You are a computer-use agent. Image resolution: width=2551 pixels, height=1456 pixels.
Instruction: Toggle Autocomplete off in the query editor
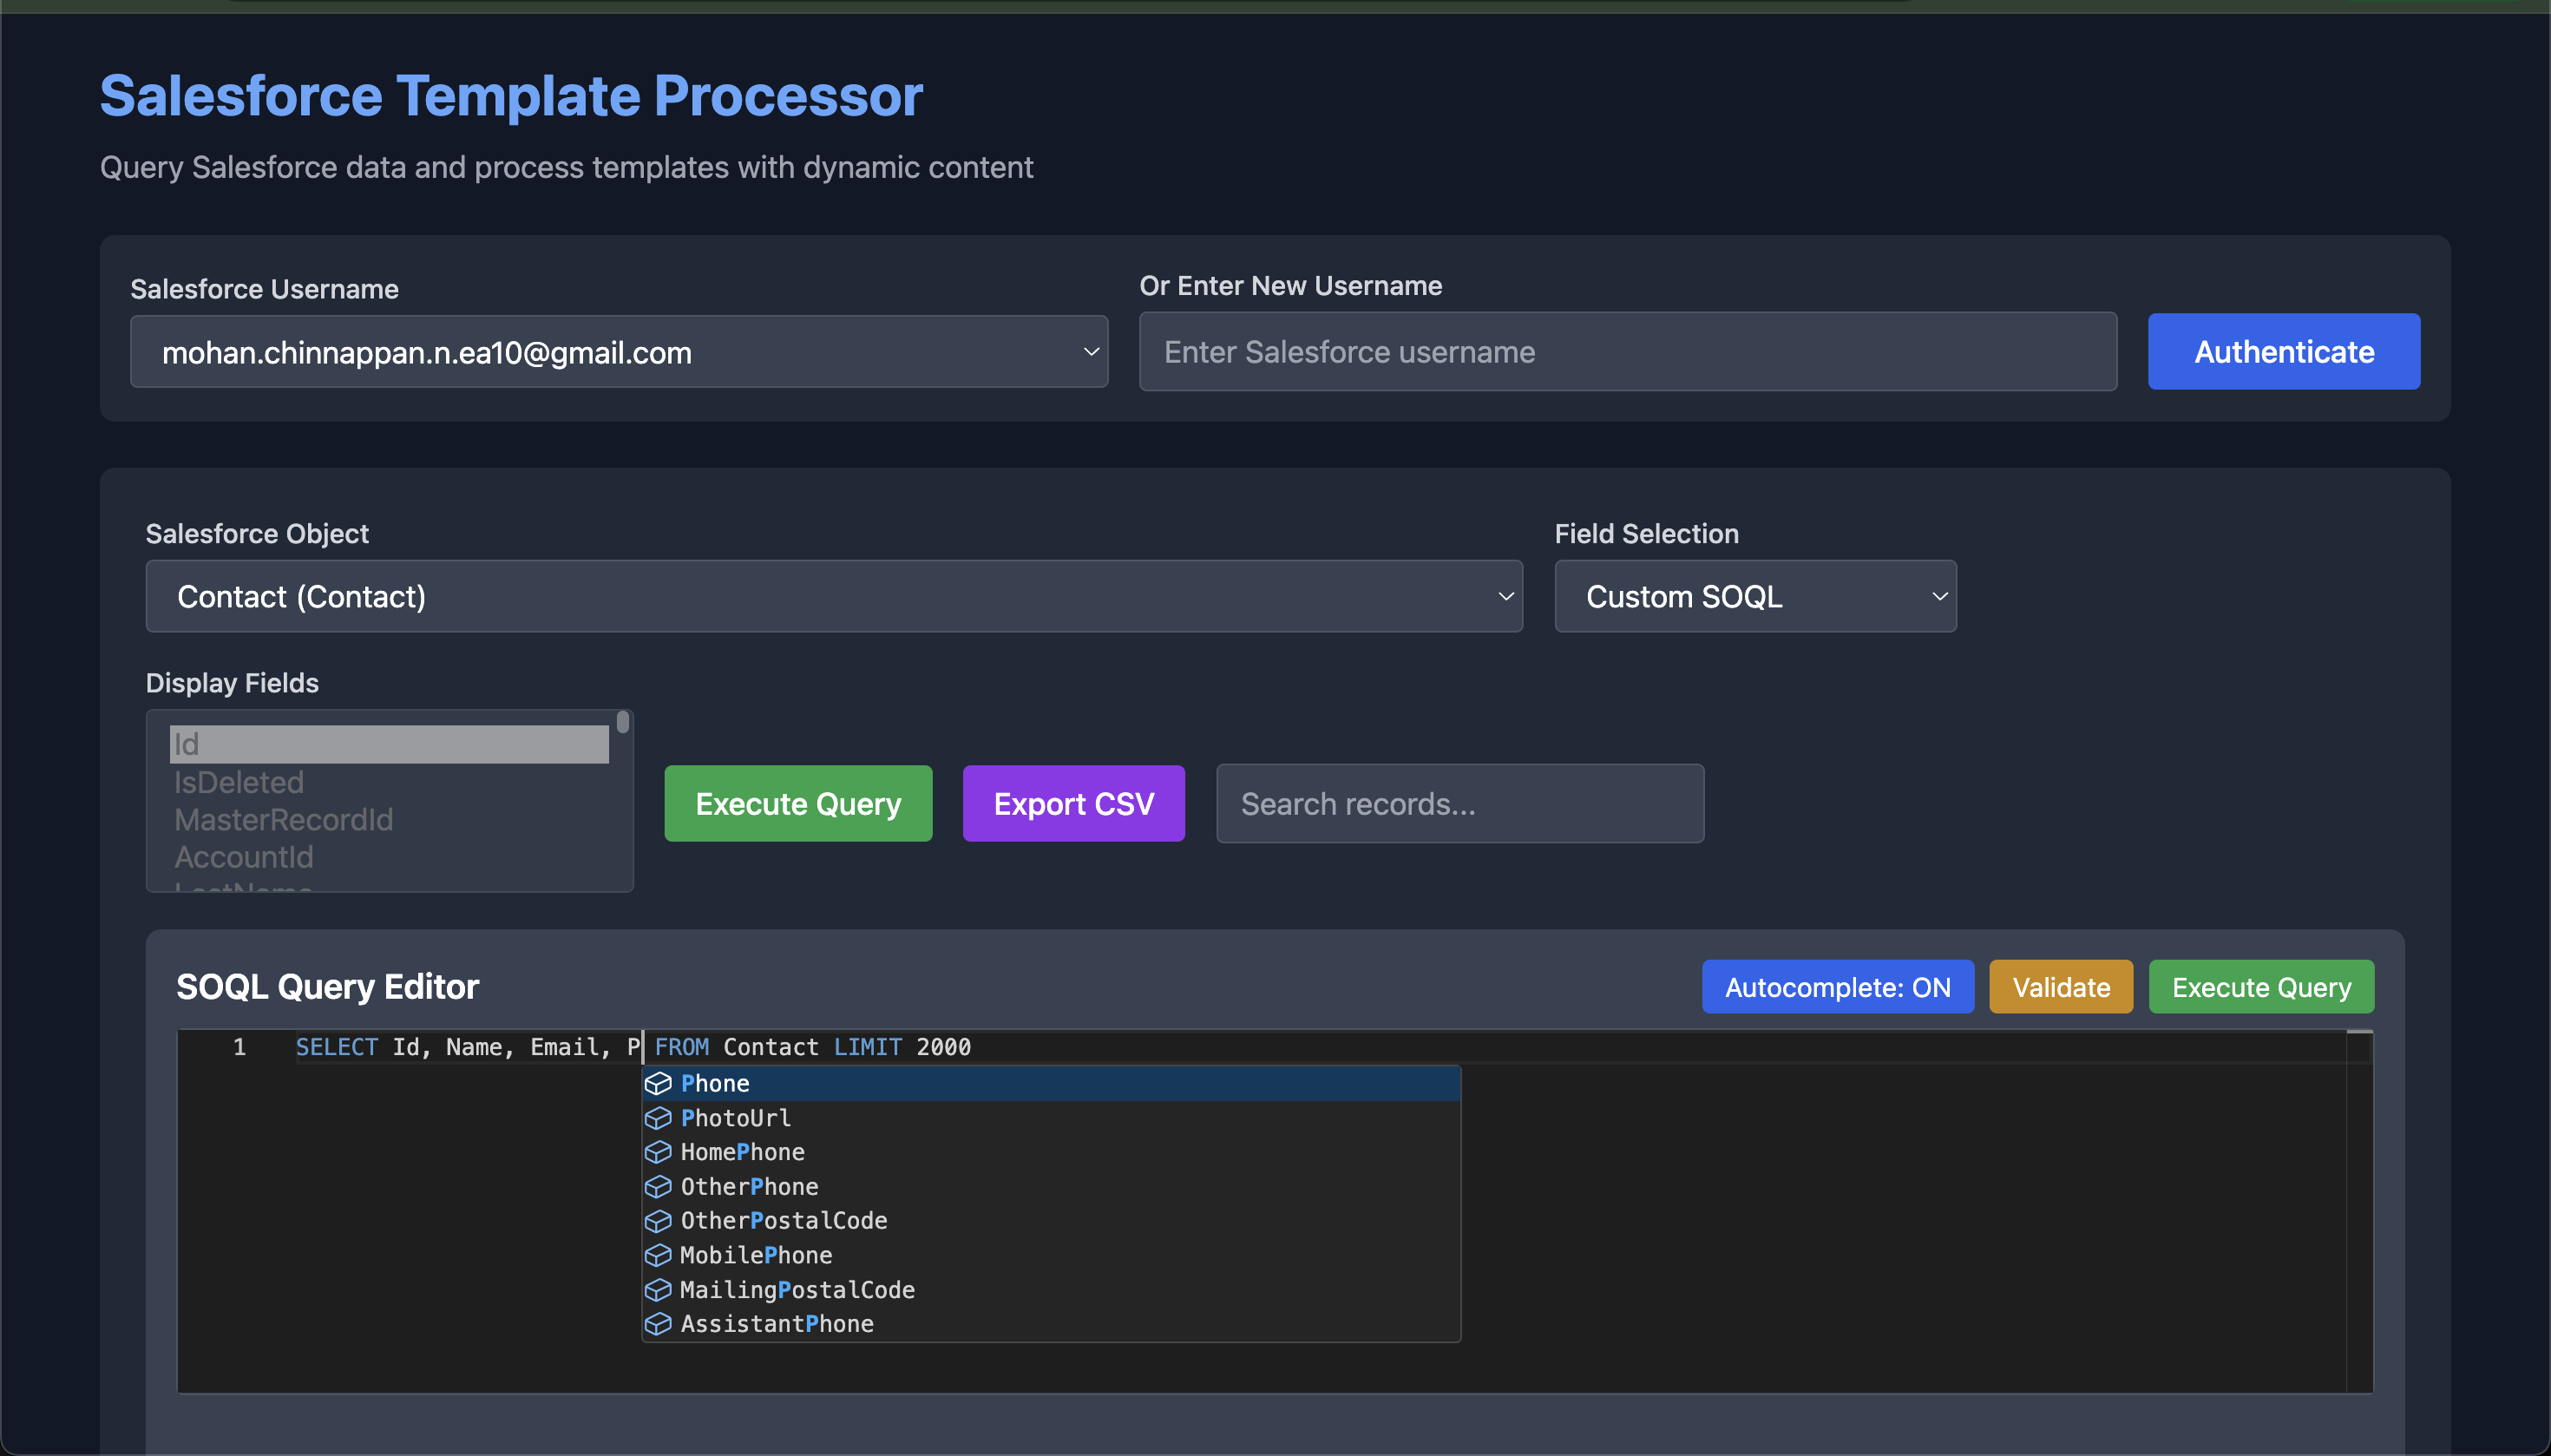(x=1838, y=986)
